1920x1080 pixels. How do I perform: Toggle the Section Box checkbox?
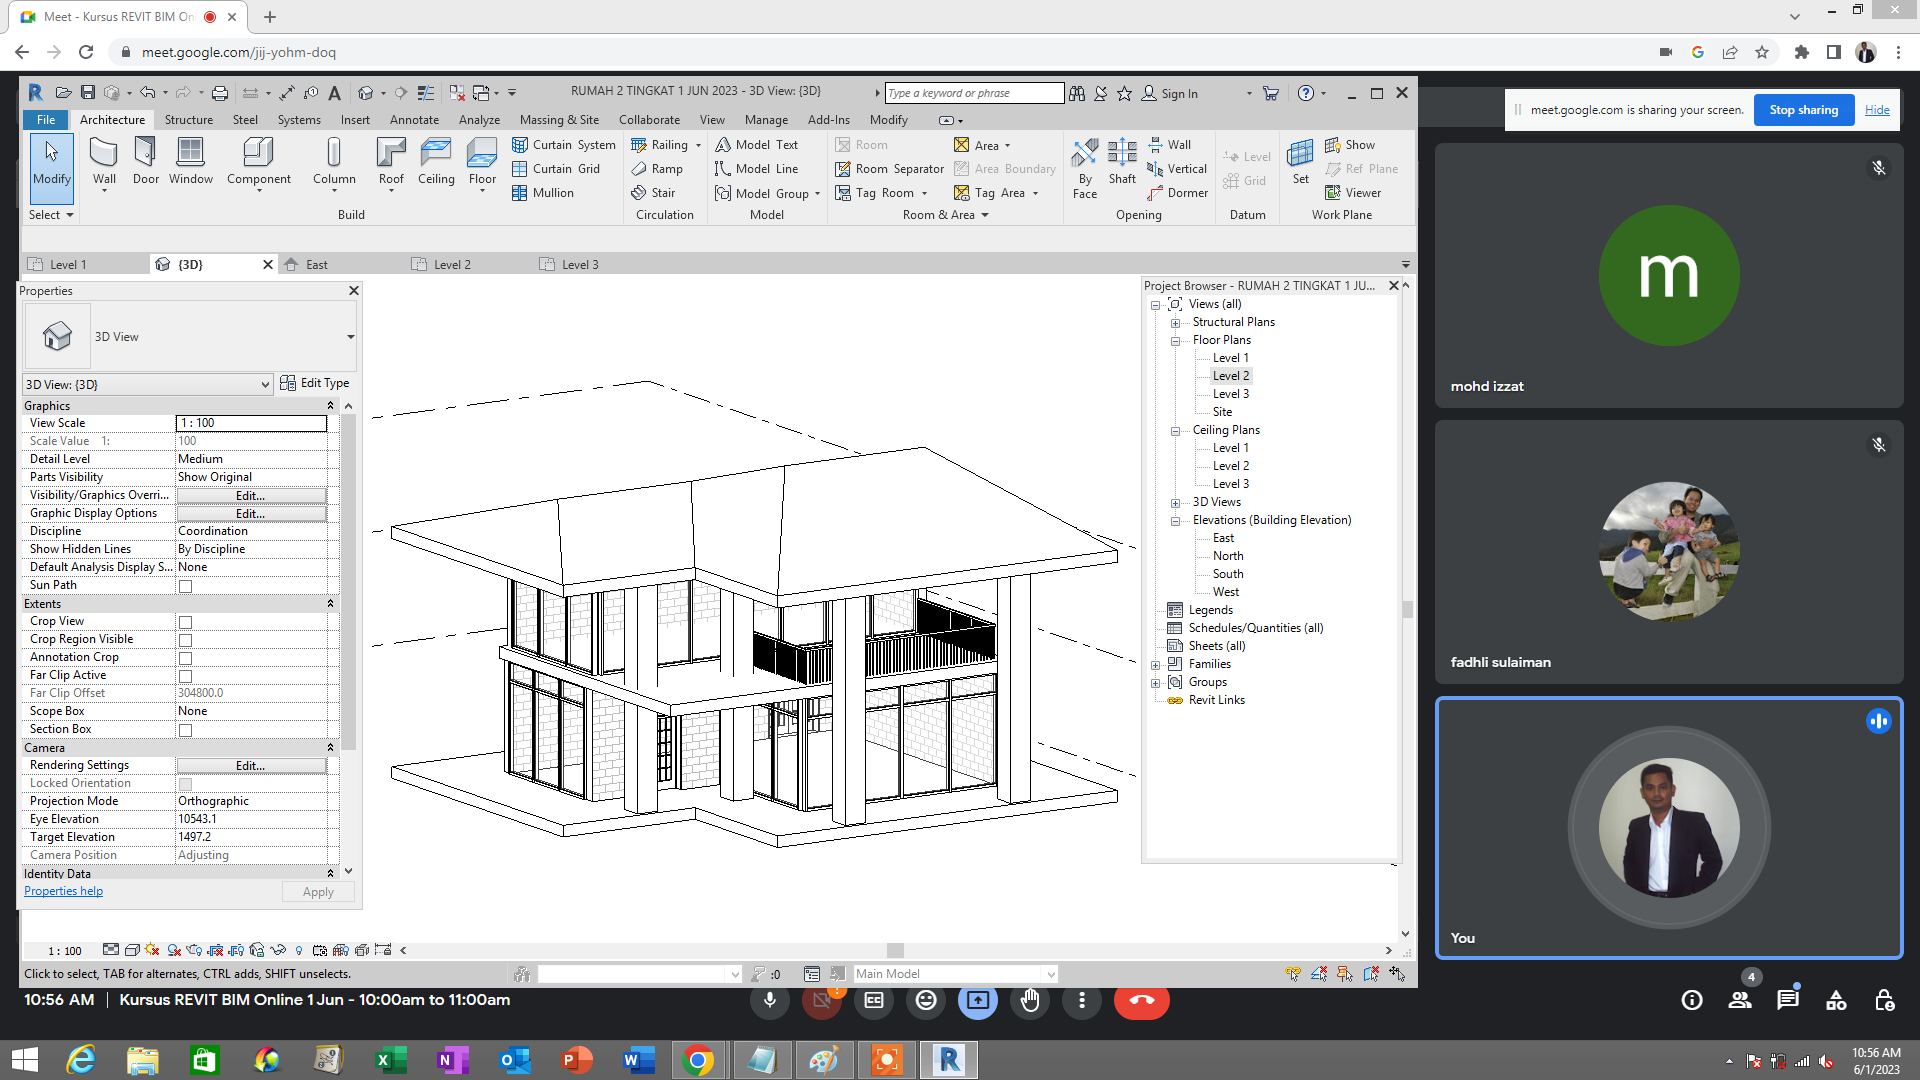(185, 730)
